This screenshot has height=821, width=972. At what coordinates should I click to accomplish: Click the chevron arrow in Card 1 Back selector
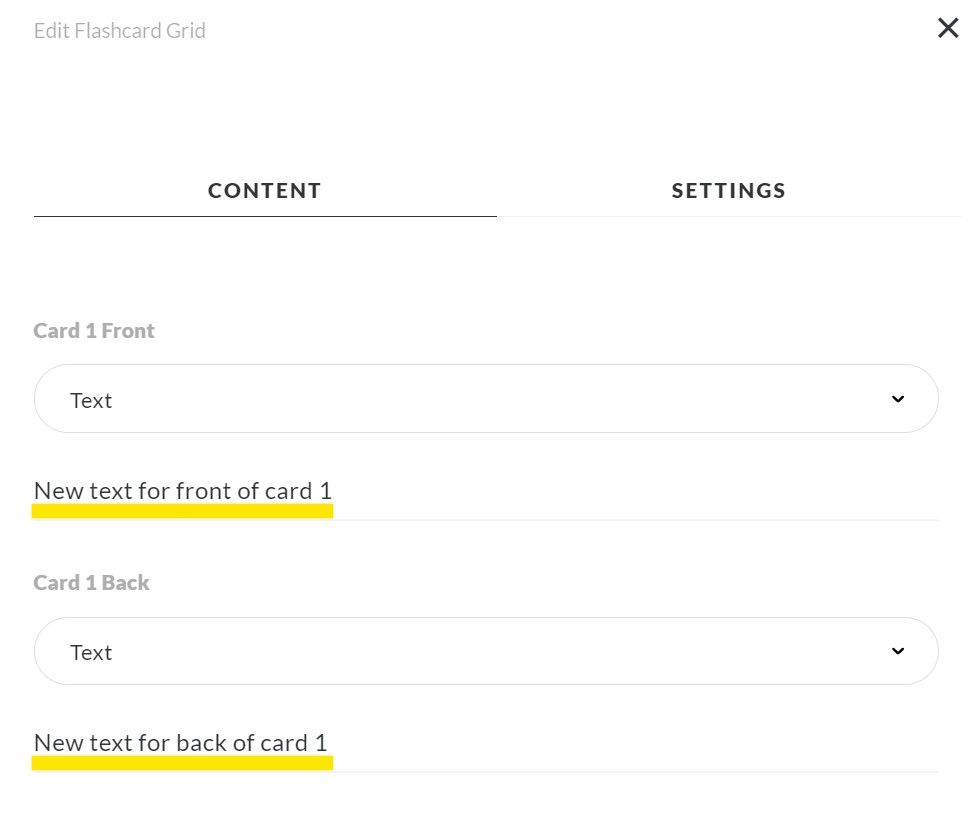point(897,651)
